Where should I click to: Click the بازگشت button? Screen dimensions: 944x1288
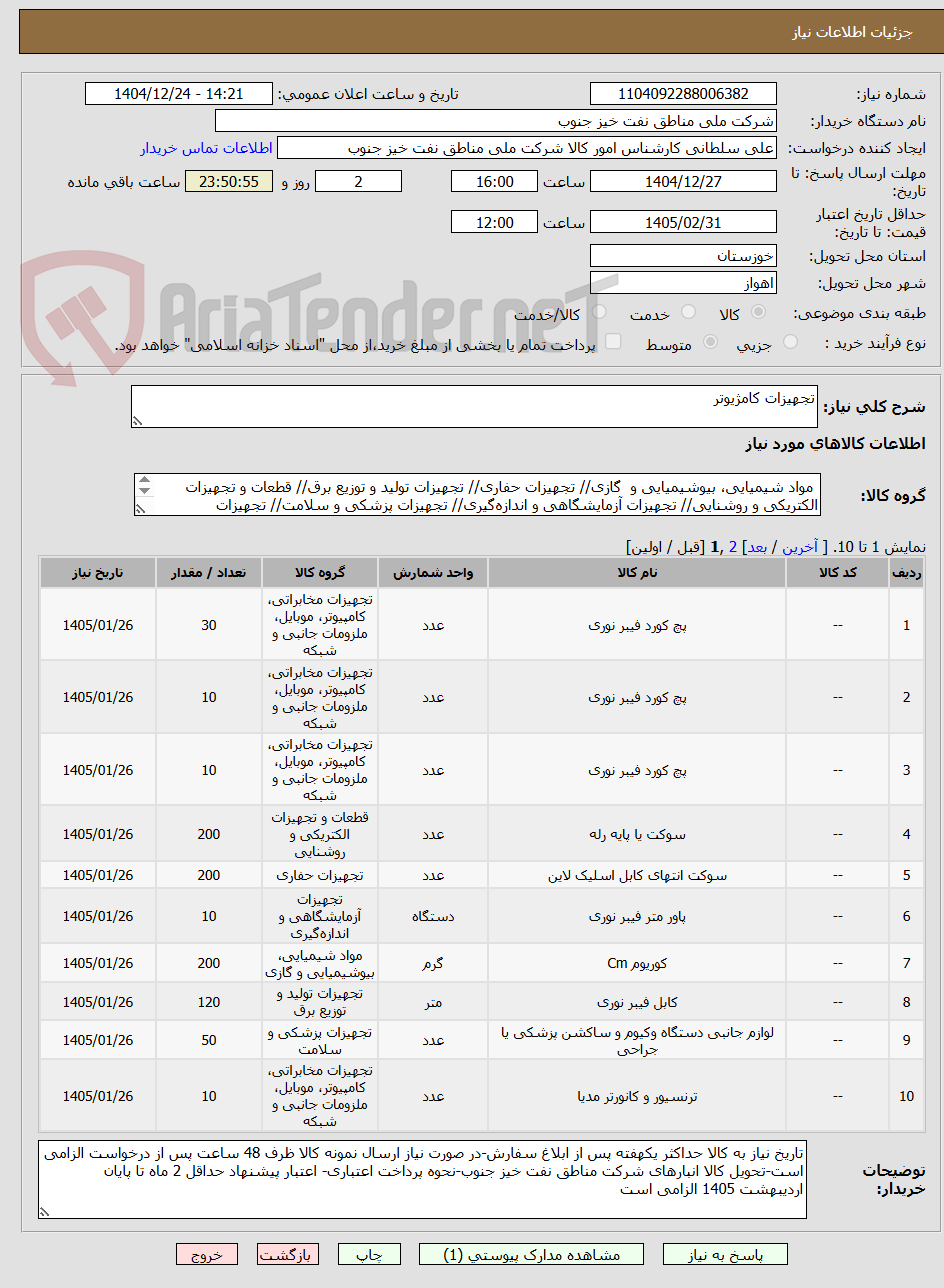tap(288, 1254)
